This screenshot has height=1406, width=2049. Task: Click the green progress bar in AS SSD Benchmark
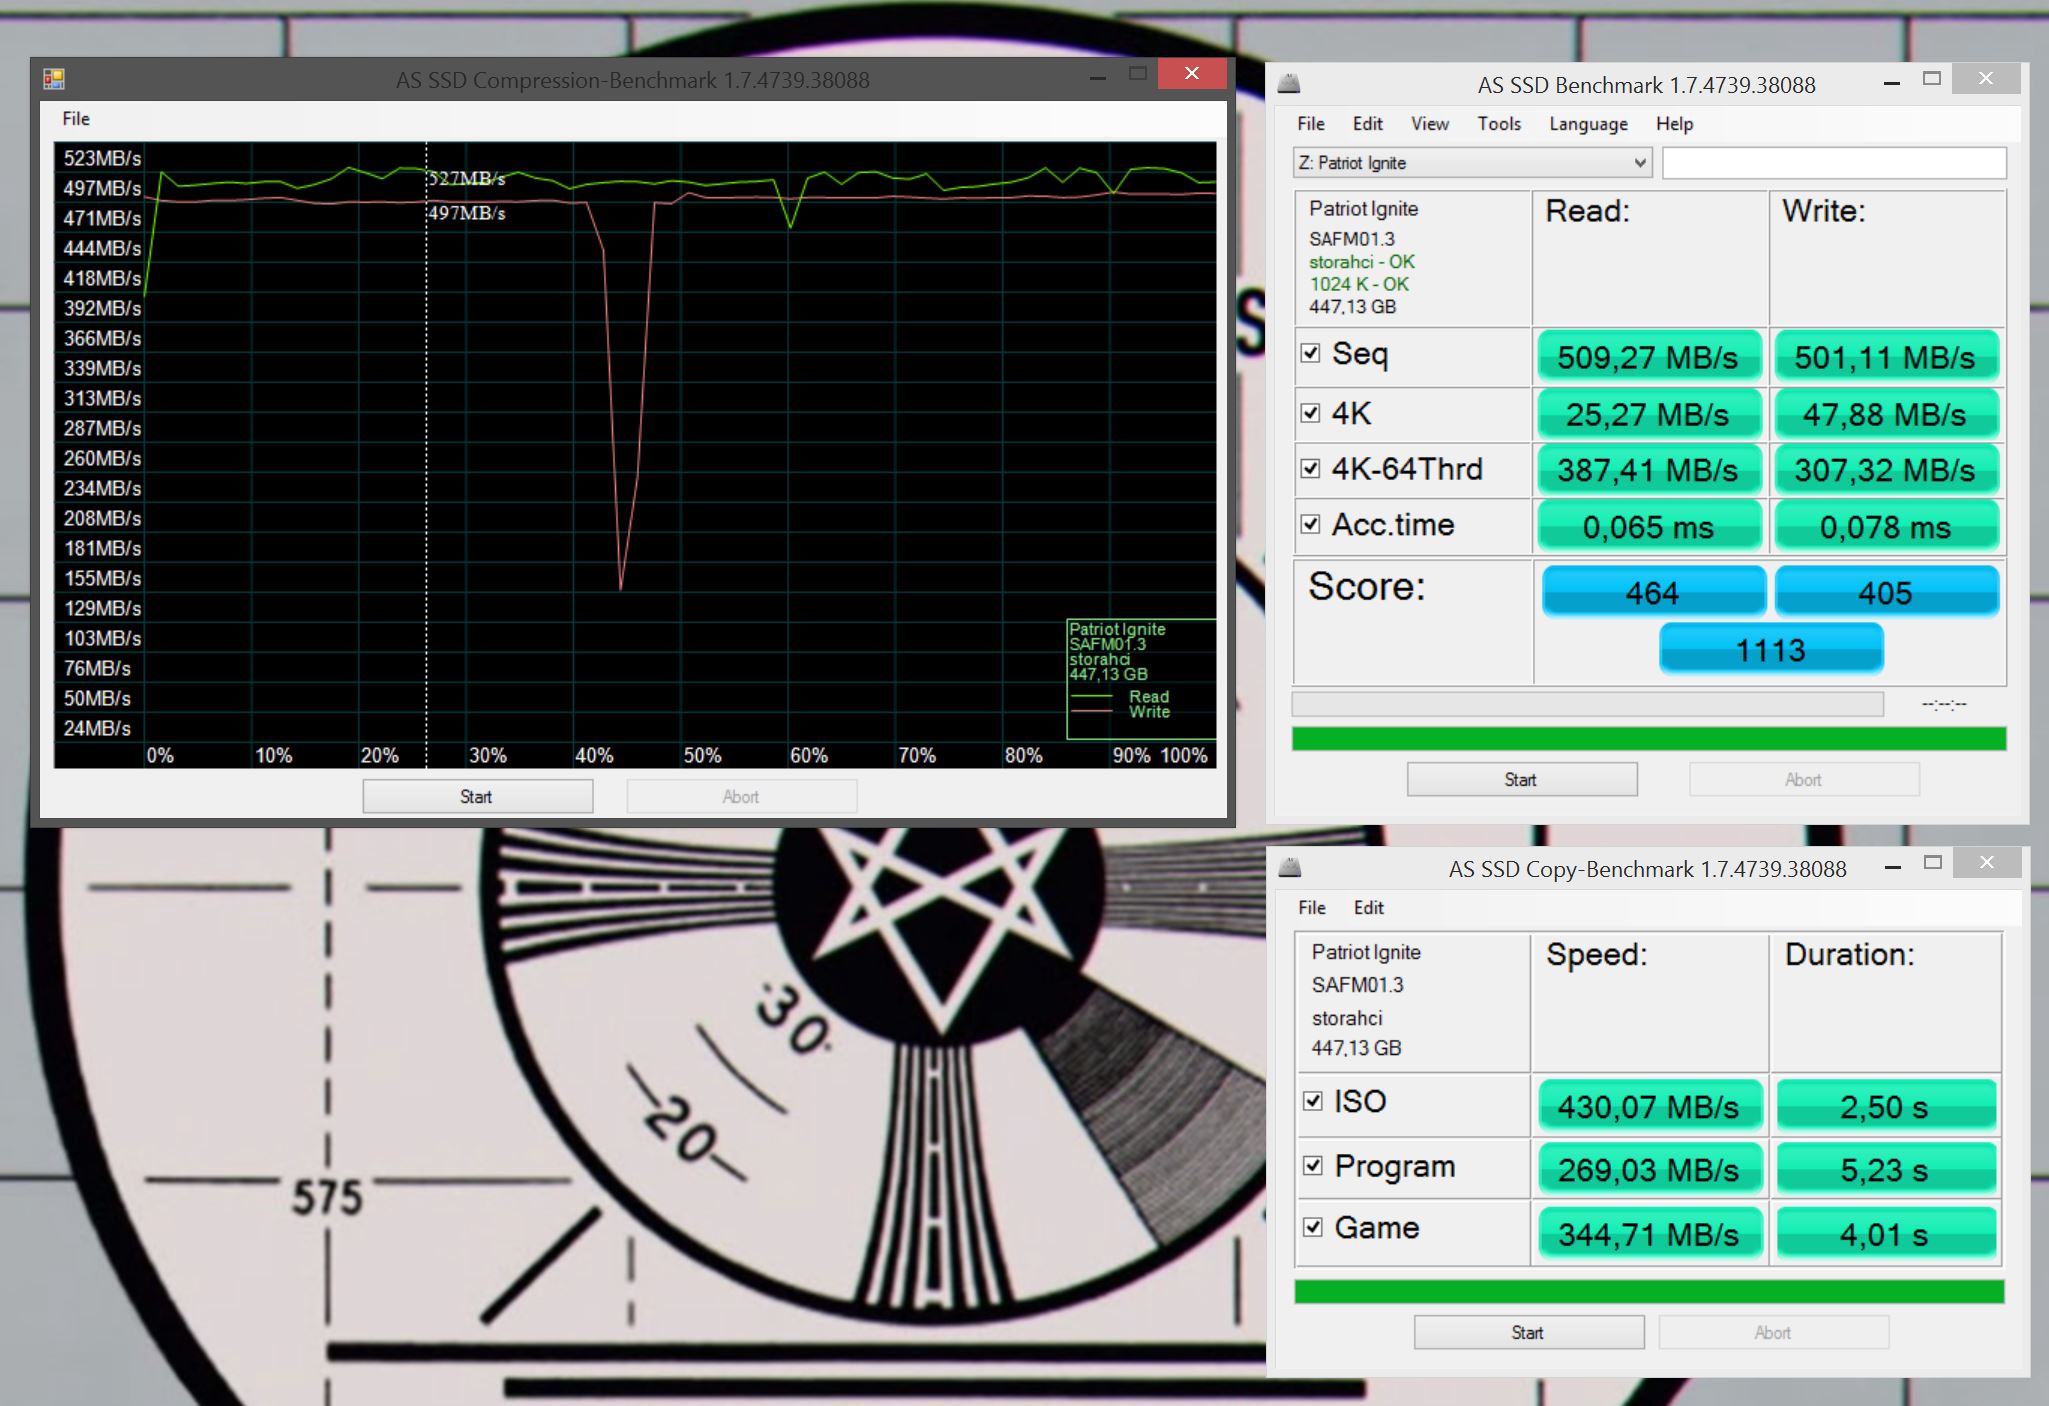click(x=1649, y=739)
